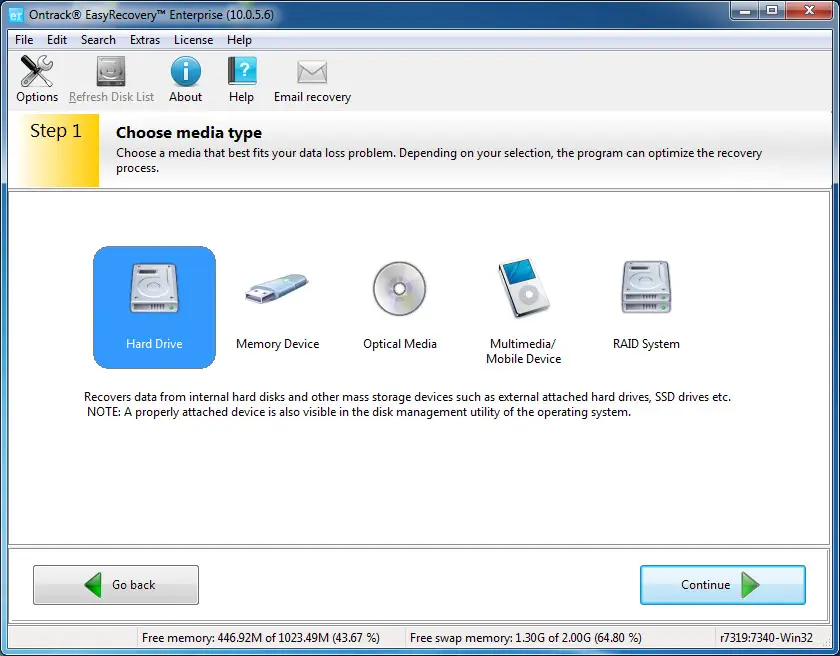840x656 pixels.
Task: Minimize the EasyRecovery window
Action: tap(745, 10)
